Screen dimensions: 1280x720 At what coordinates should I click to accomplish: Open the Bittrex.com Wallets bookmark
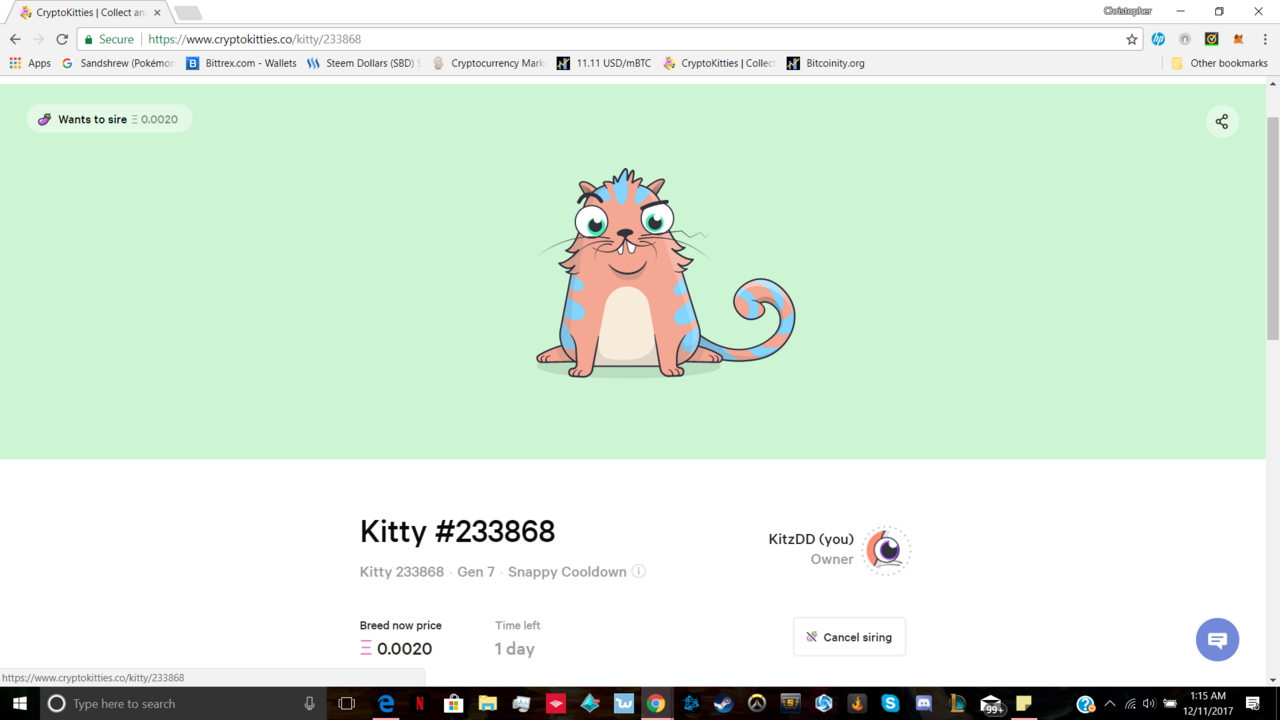tap(241, 63)
